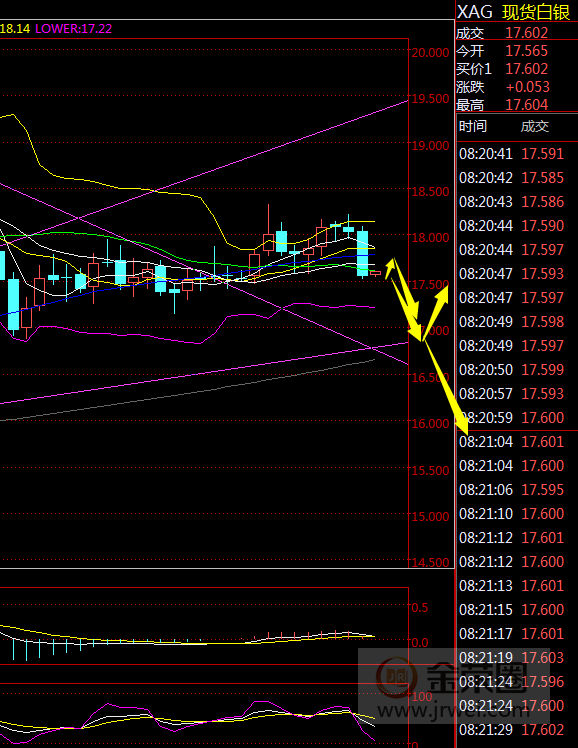Select the tick row at 08:21:10
578x748 pixels.
(517, 514)
